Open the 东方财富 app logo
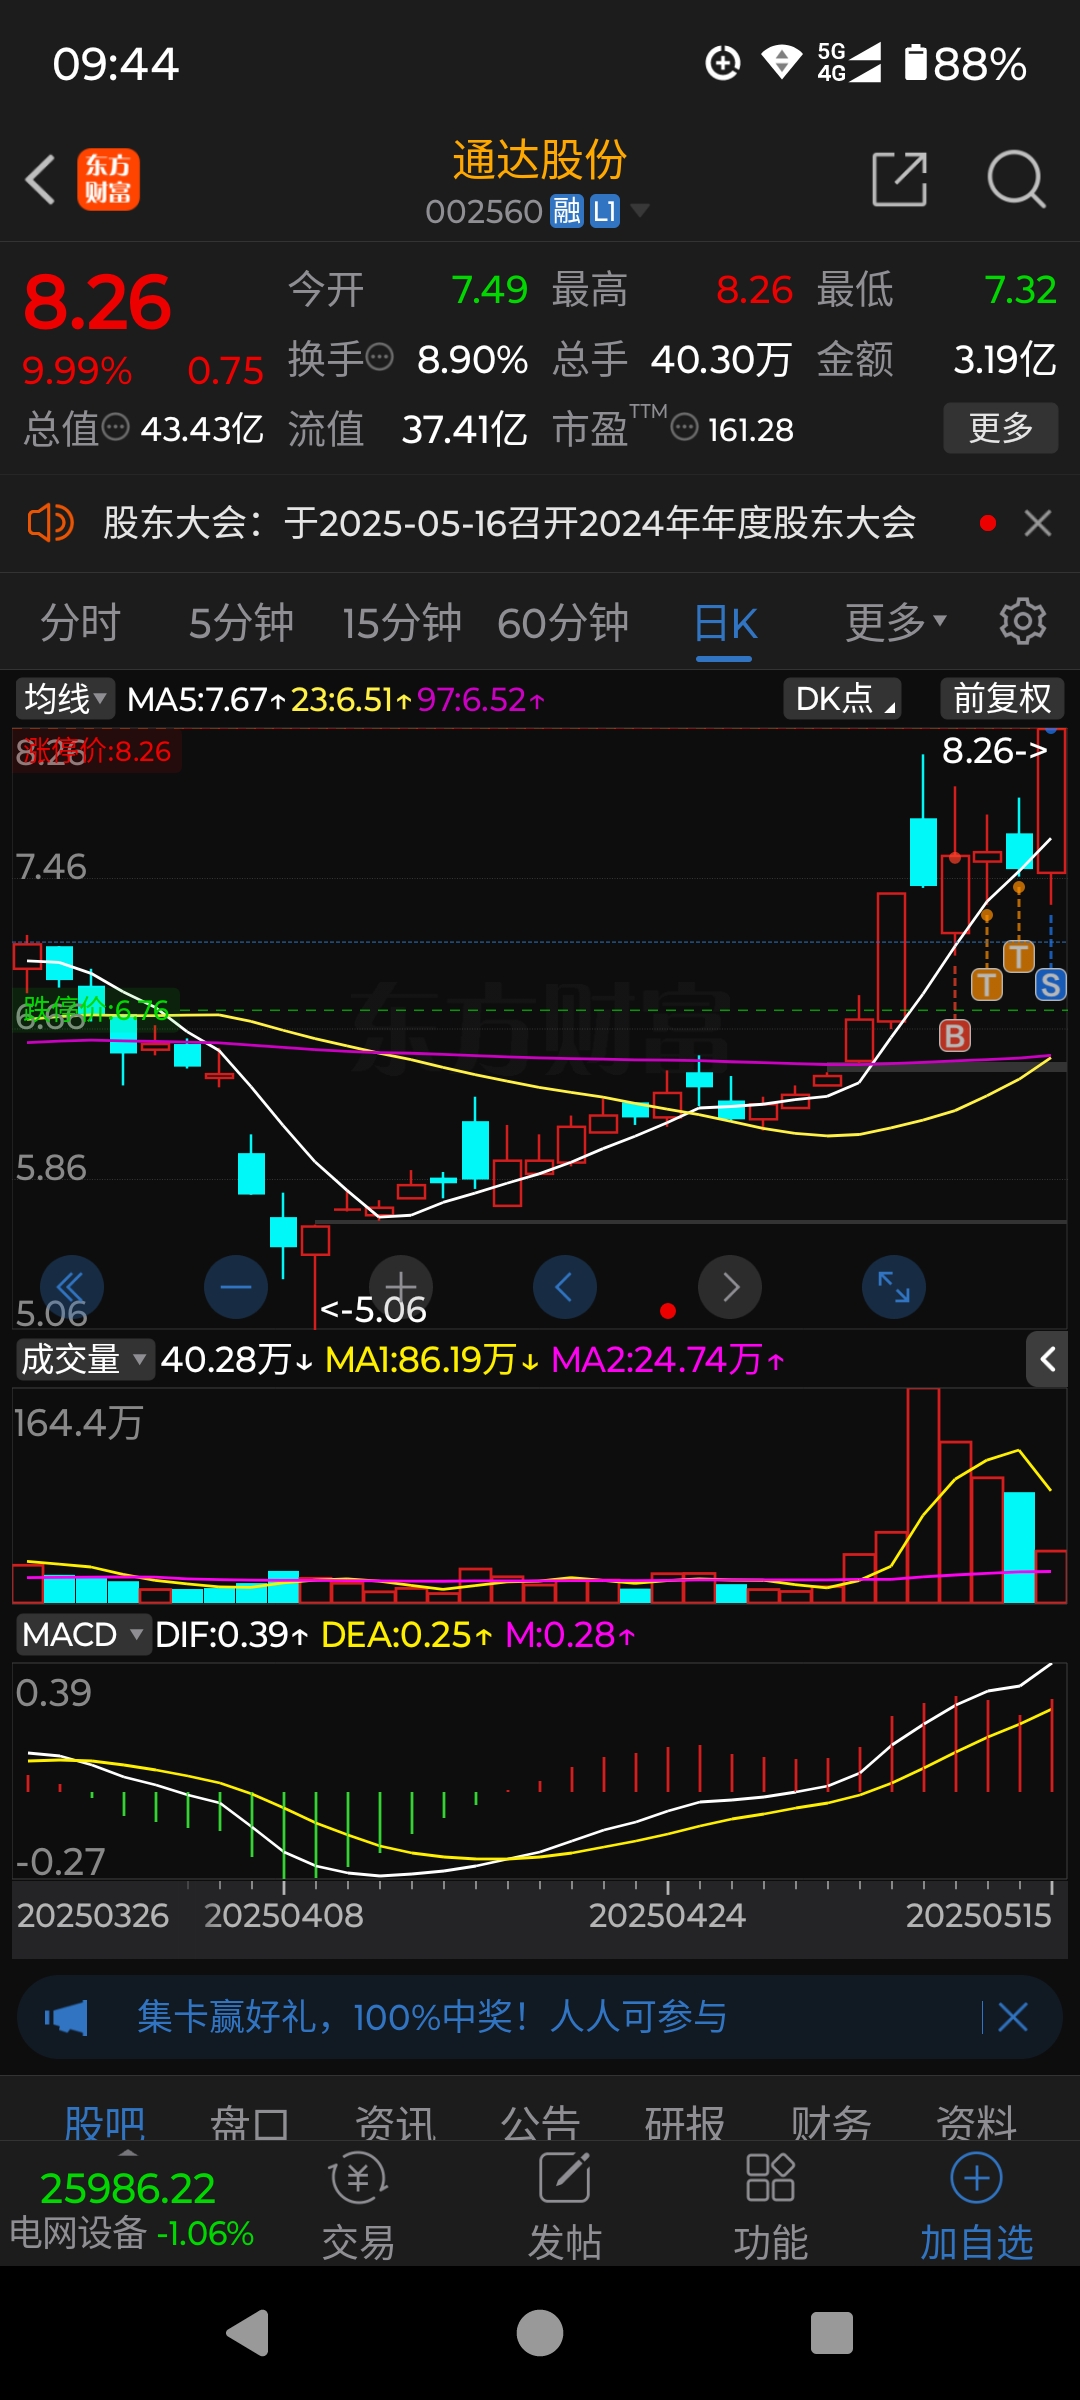The height and width of the screenshot is (2400, 1080). tap(108, 180)
